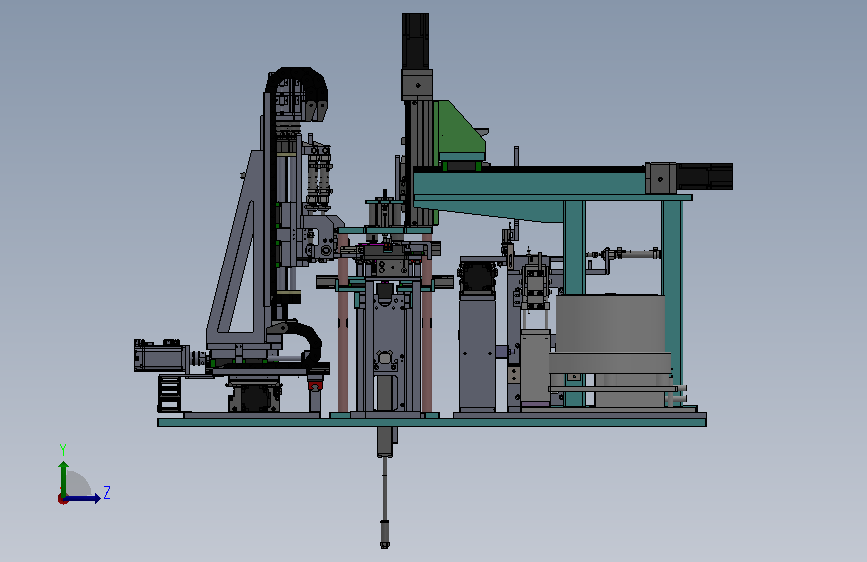The height and width of the screenshot is (562, 867).
Task: Select the teal horizontal gantry beam
Action: click(530, 183)
